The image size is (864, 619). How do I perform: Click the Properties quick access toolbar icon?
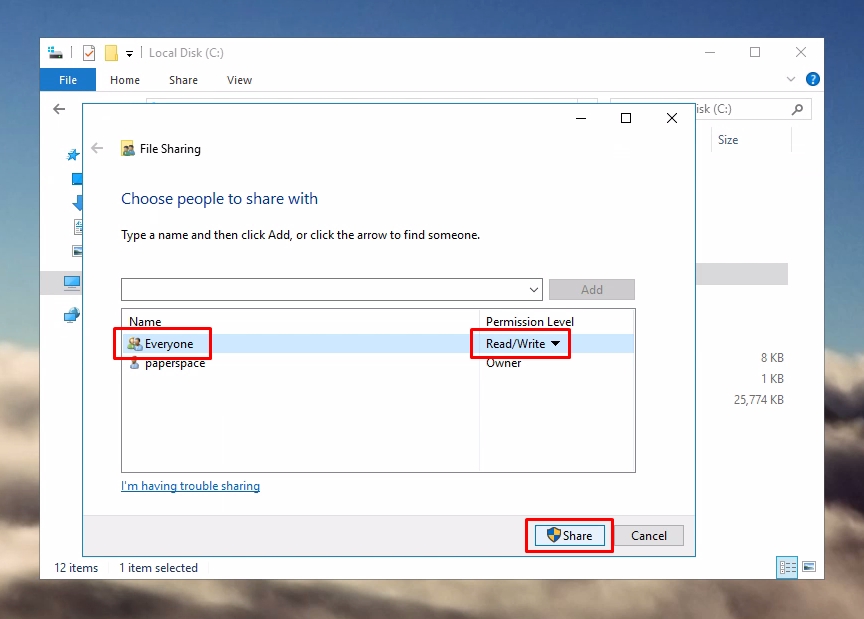89,53
